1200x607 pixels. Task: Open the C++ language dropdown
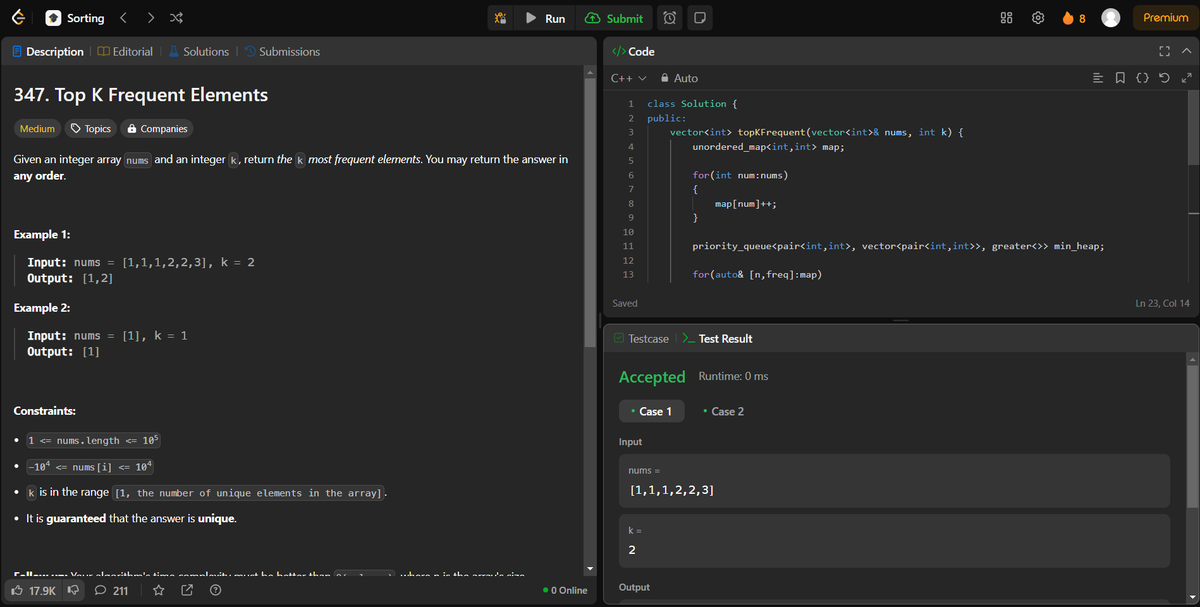click(621, 77)
